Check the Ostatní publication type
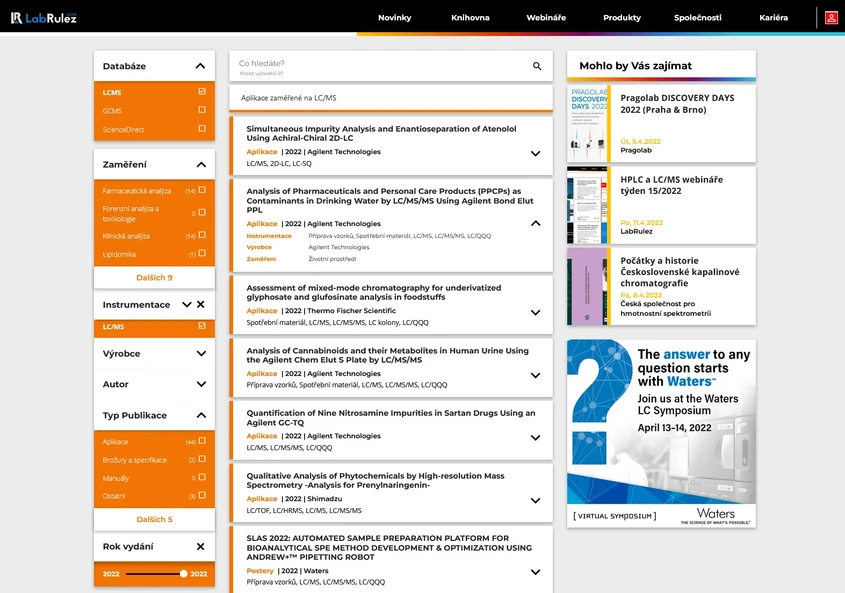 (x=202, y=495)
